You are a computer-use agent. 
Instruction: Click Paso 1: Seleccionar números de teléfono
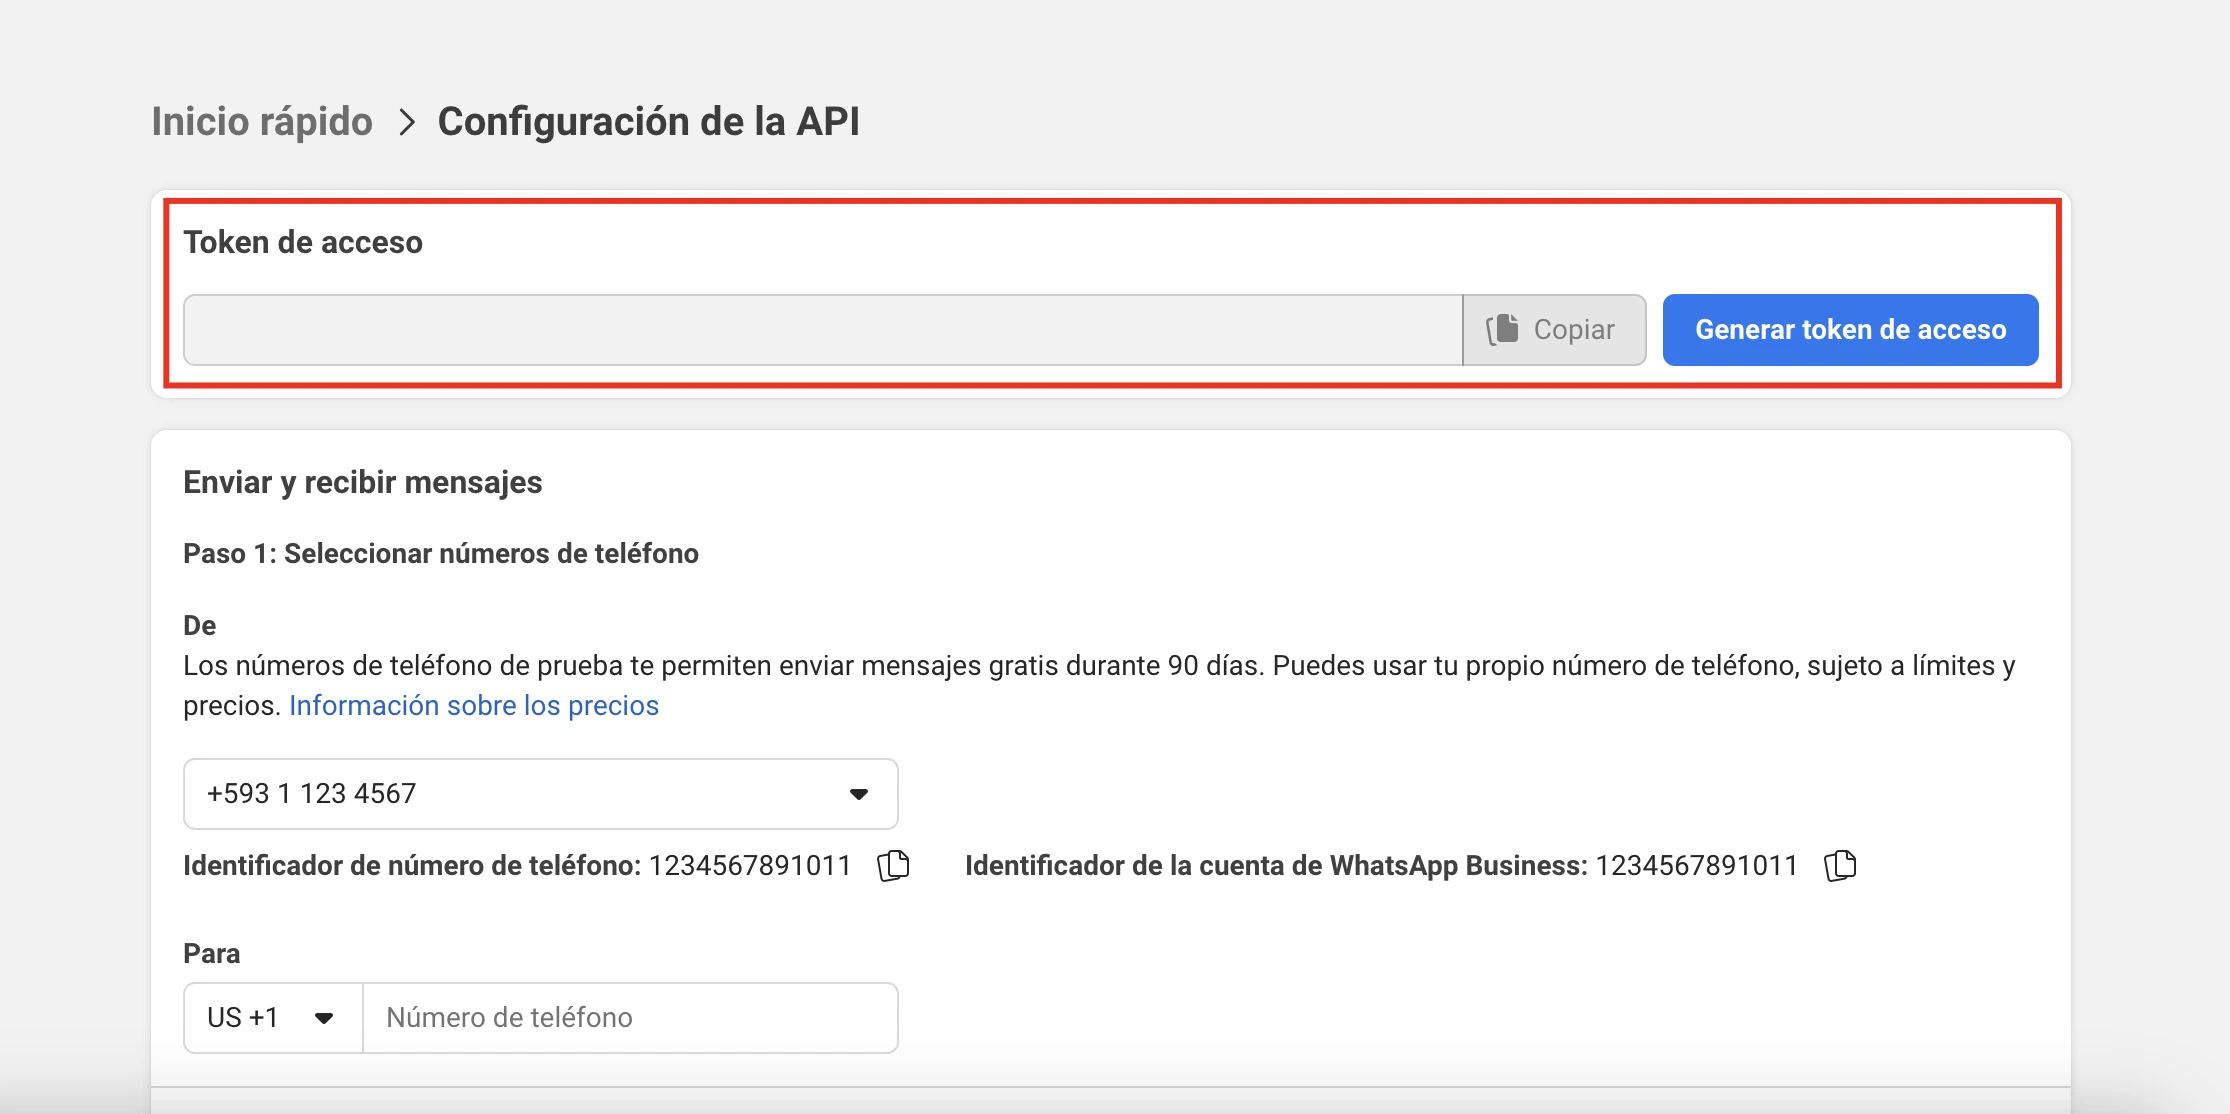pyautogui.click(x=440, y=554)
